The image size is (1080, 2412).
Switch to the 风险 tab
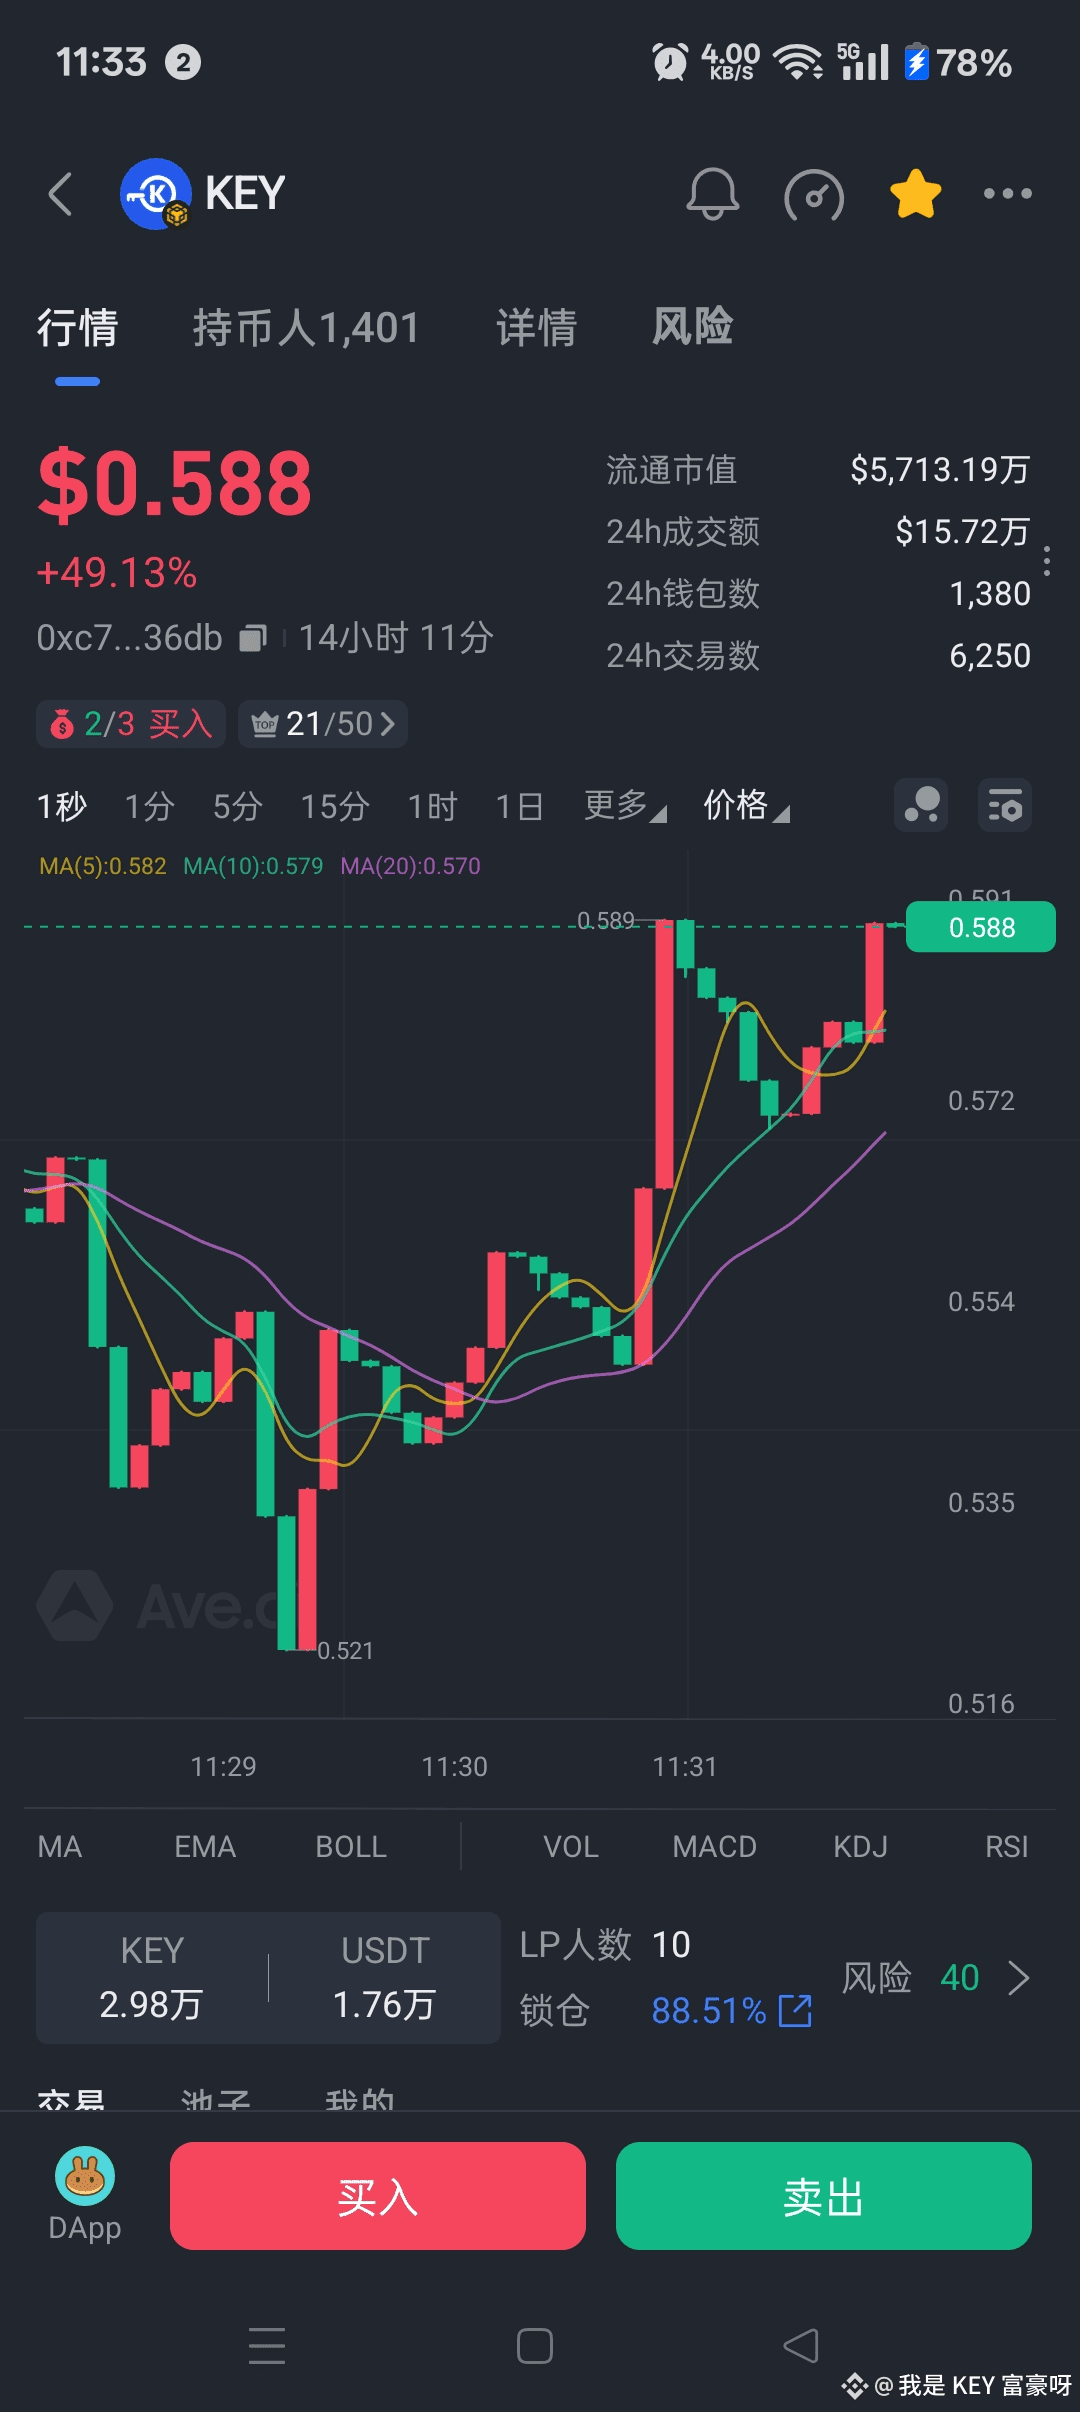pos(692,328)
